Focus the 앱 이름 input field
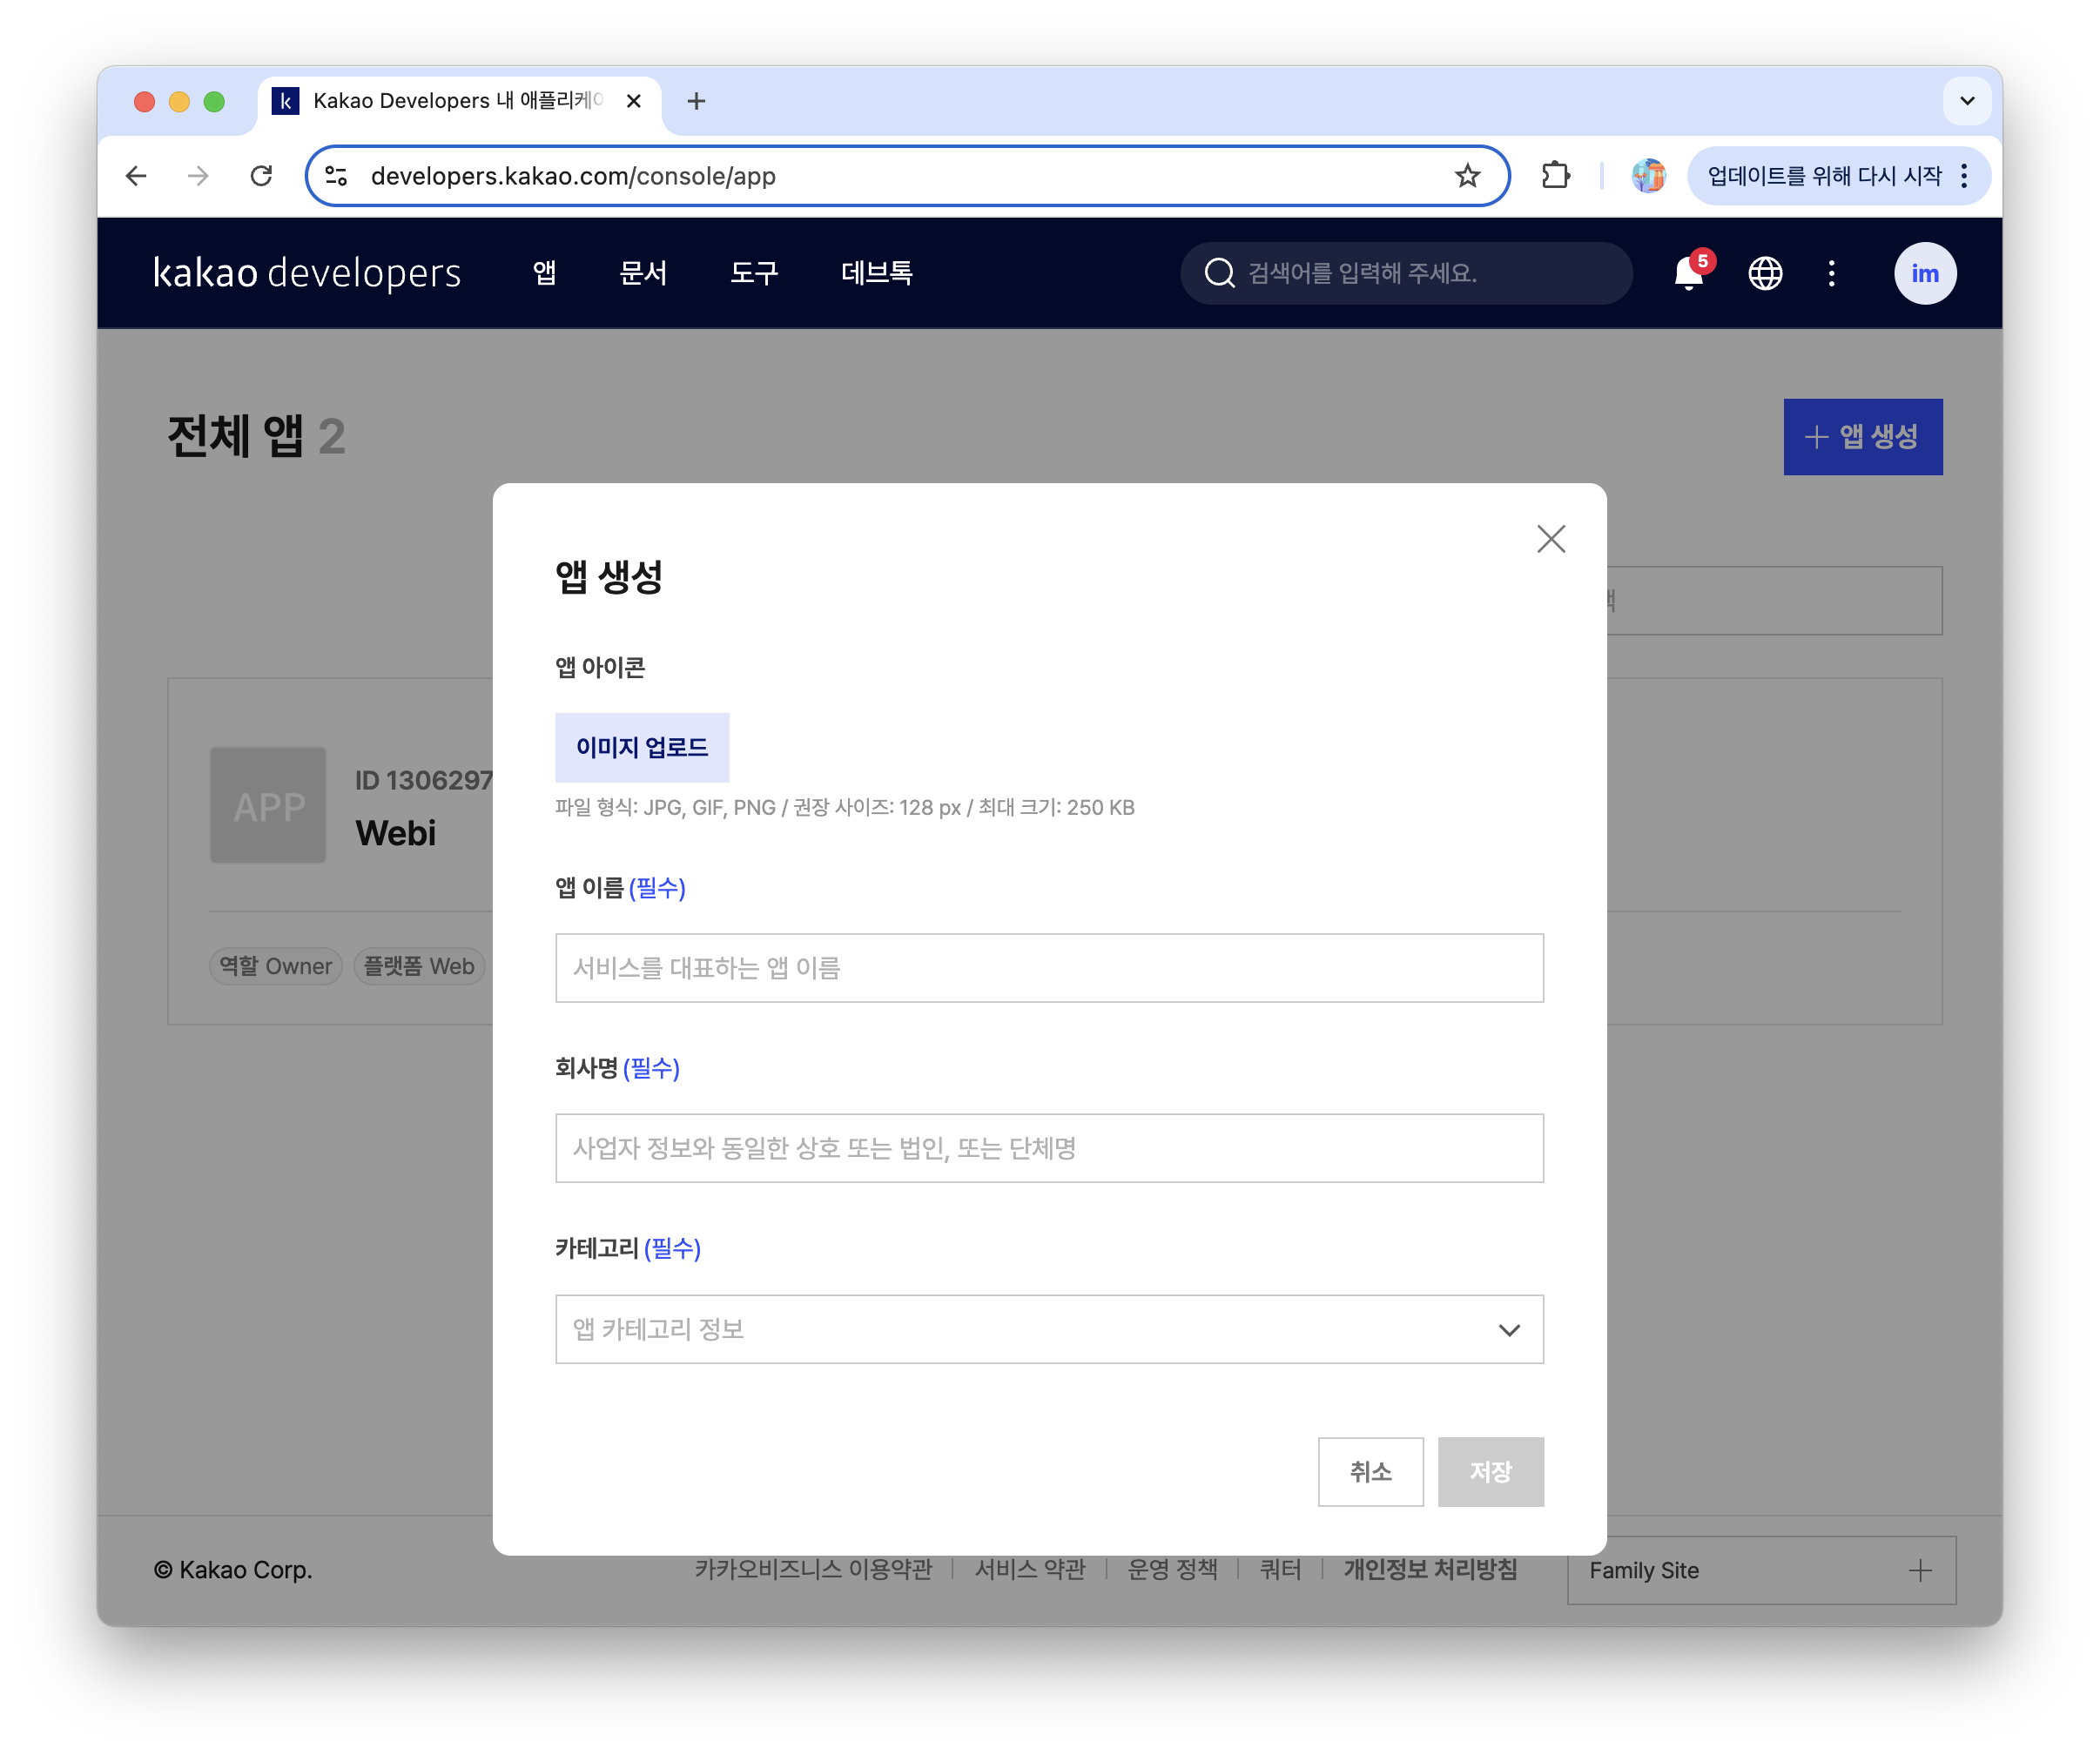Viewport: 2100px width, 1755px height. pos(1049,968)
